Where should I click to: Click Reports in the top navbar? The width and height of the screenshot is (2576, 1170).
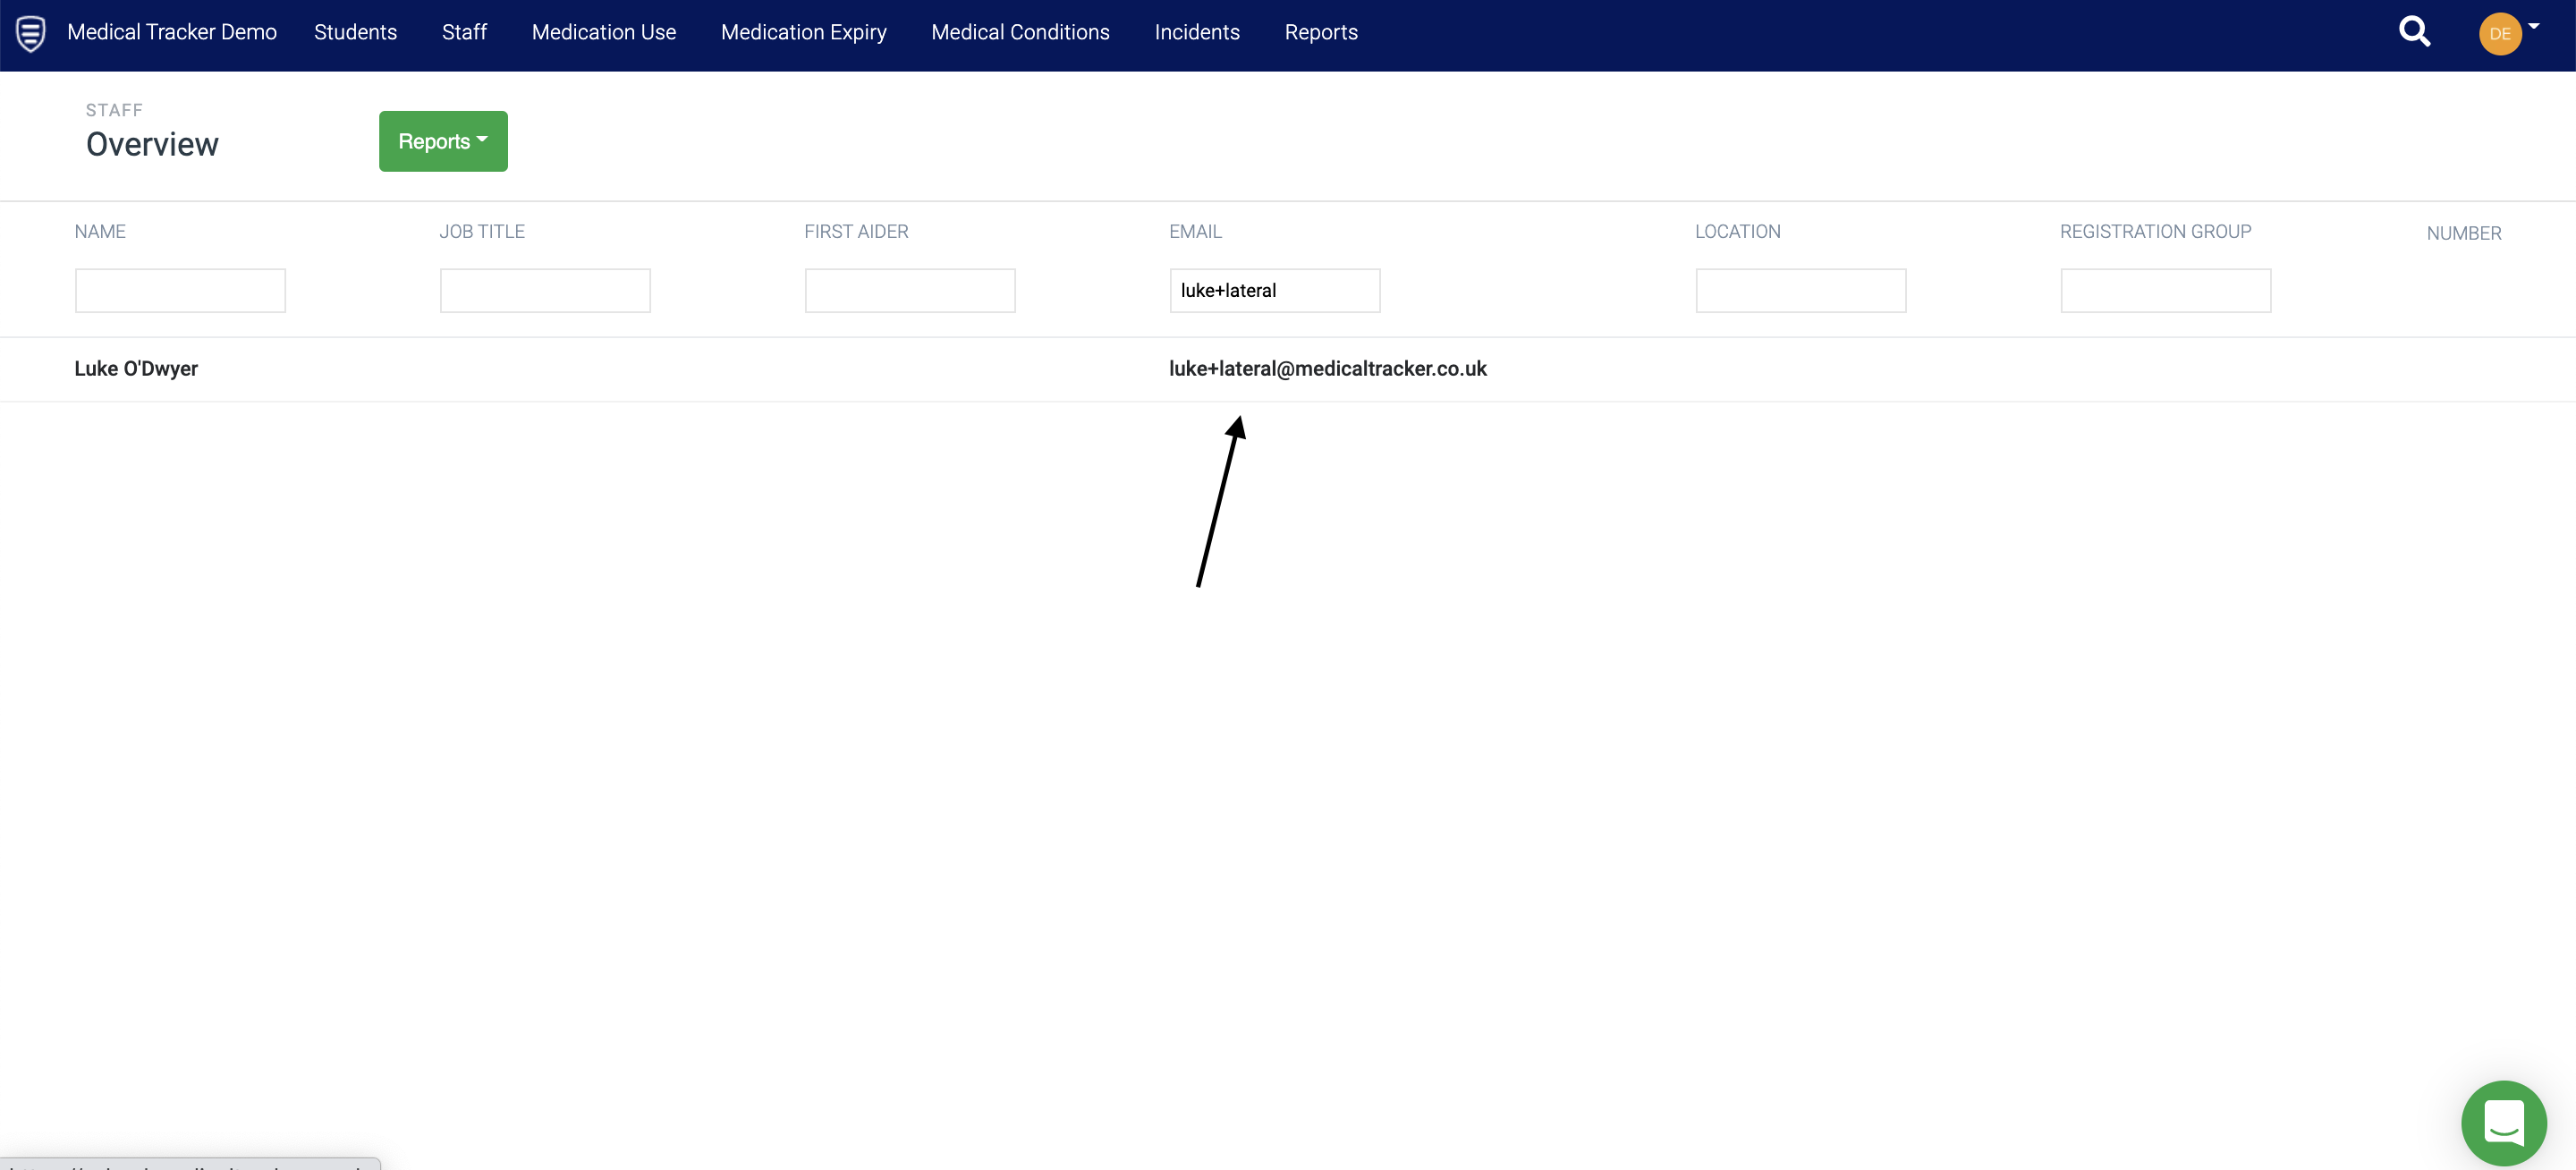point(1321,32)
